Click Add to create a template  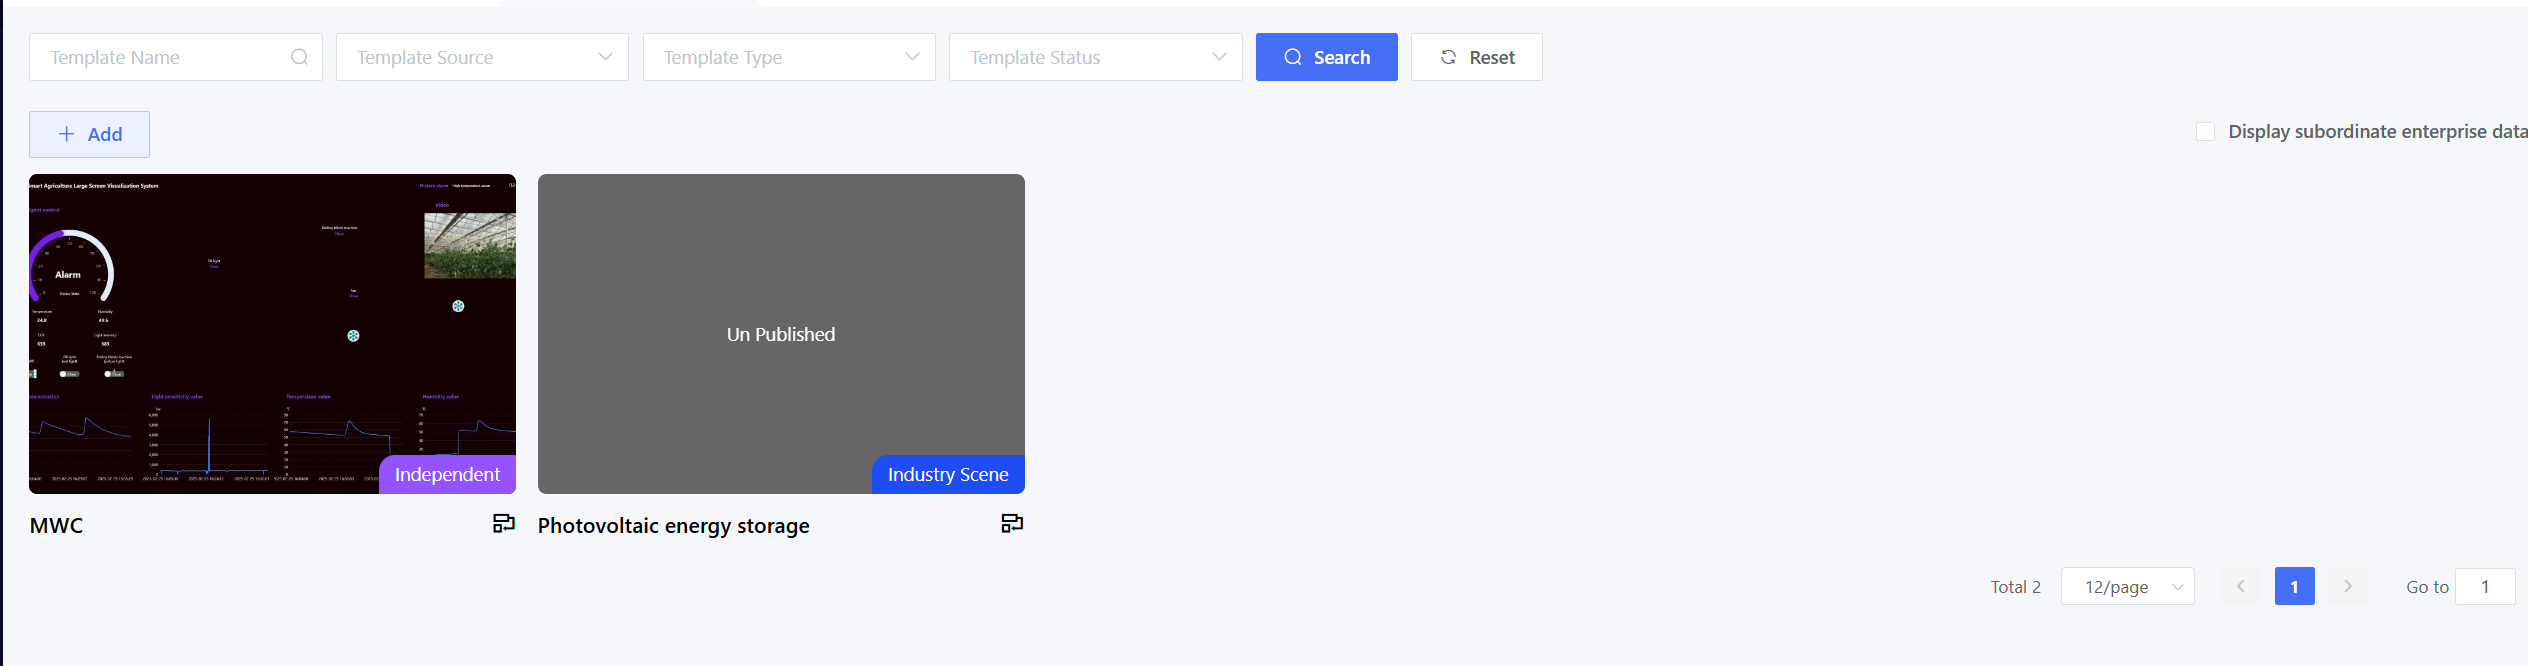point(89,134)
